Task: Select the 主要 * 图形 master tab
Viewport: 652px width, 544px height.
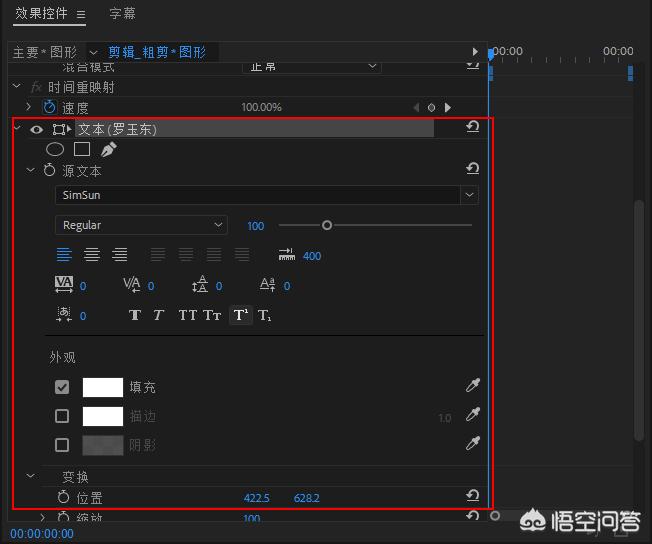Action: [45, 52]
